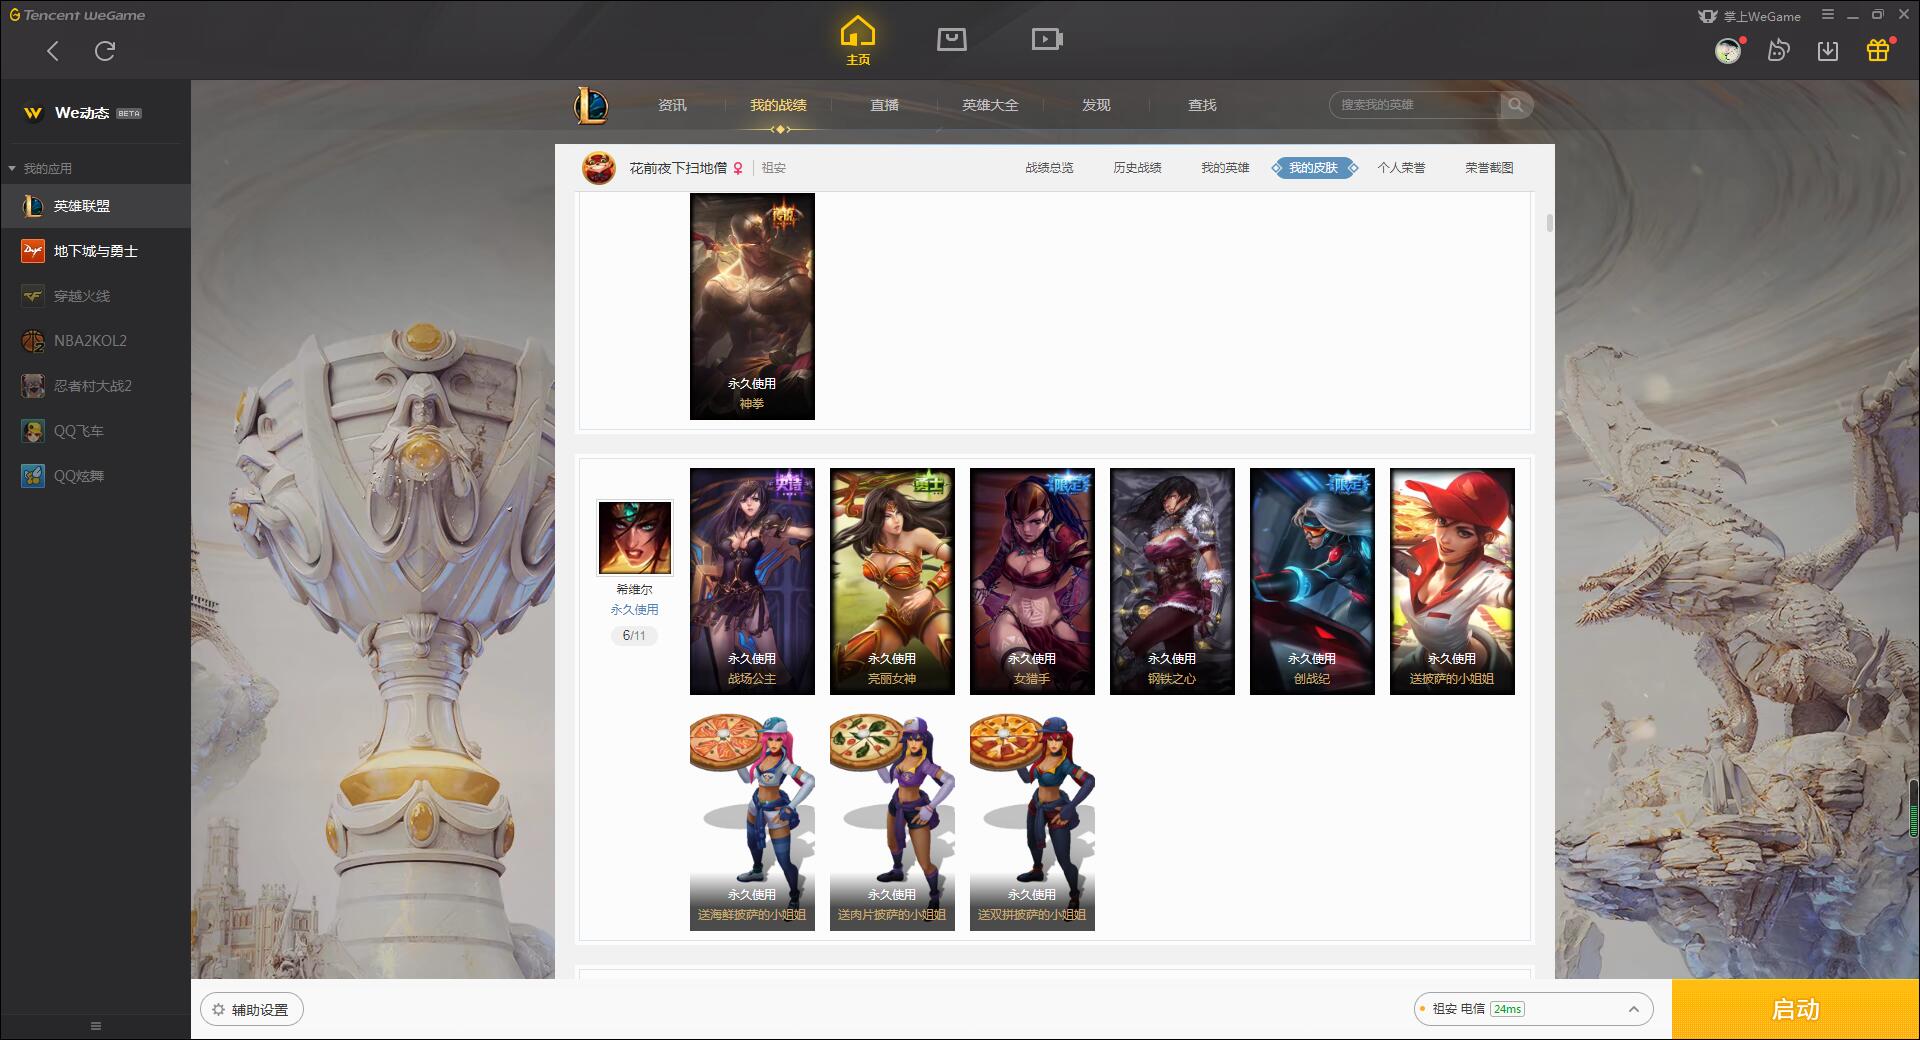
Task: Select 穿越火线 in the sidebar
Action: tap(95, 296)
